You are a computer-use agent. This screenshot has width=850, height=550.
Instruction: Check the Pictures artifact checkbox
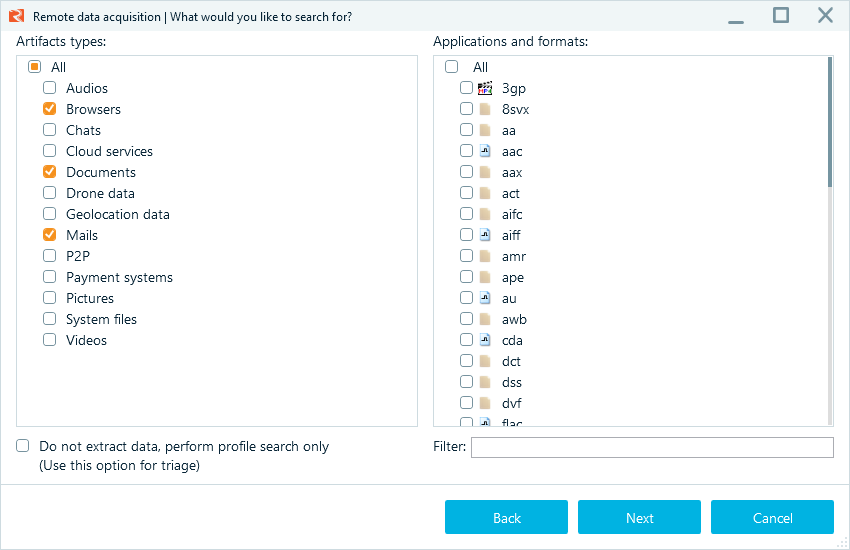pos(49,298)
